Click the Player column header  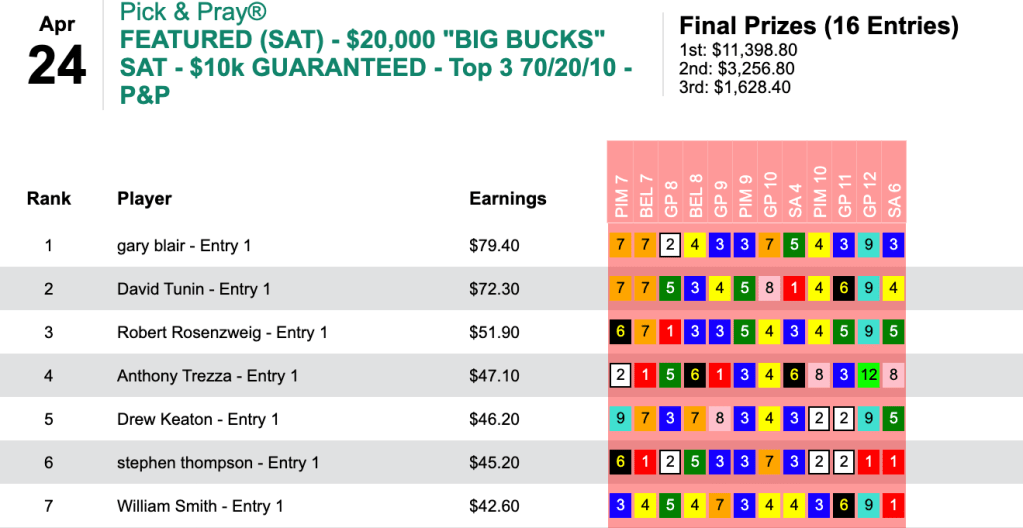[145, 198]
